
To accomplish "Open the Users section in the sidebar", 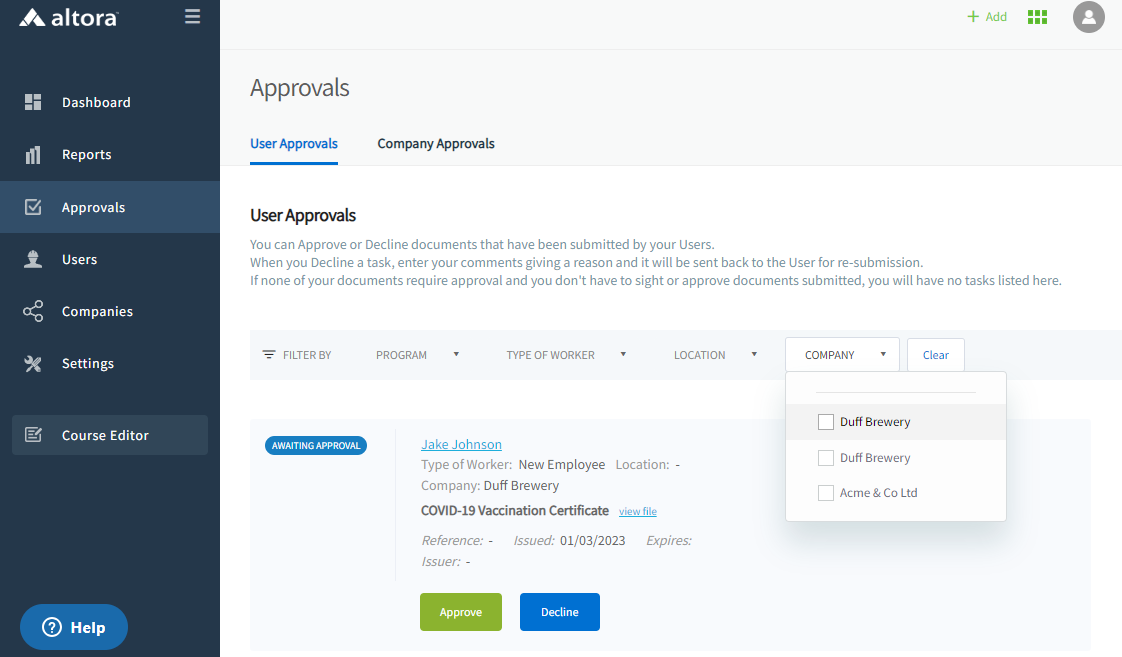I will click(x=79, y=259).
